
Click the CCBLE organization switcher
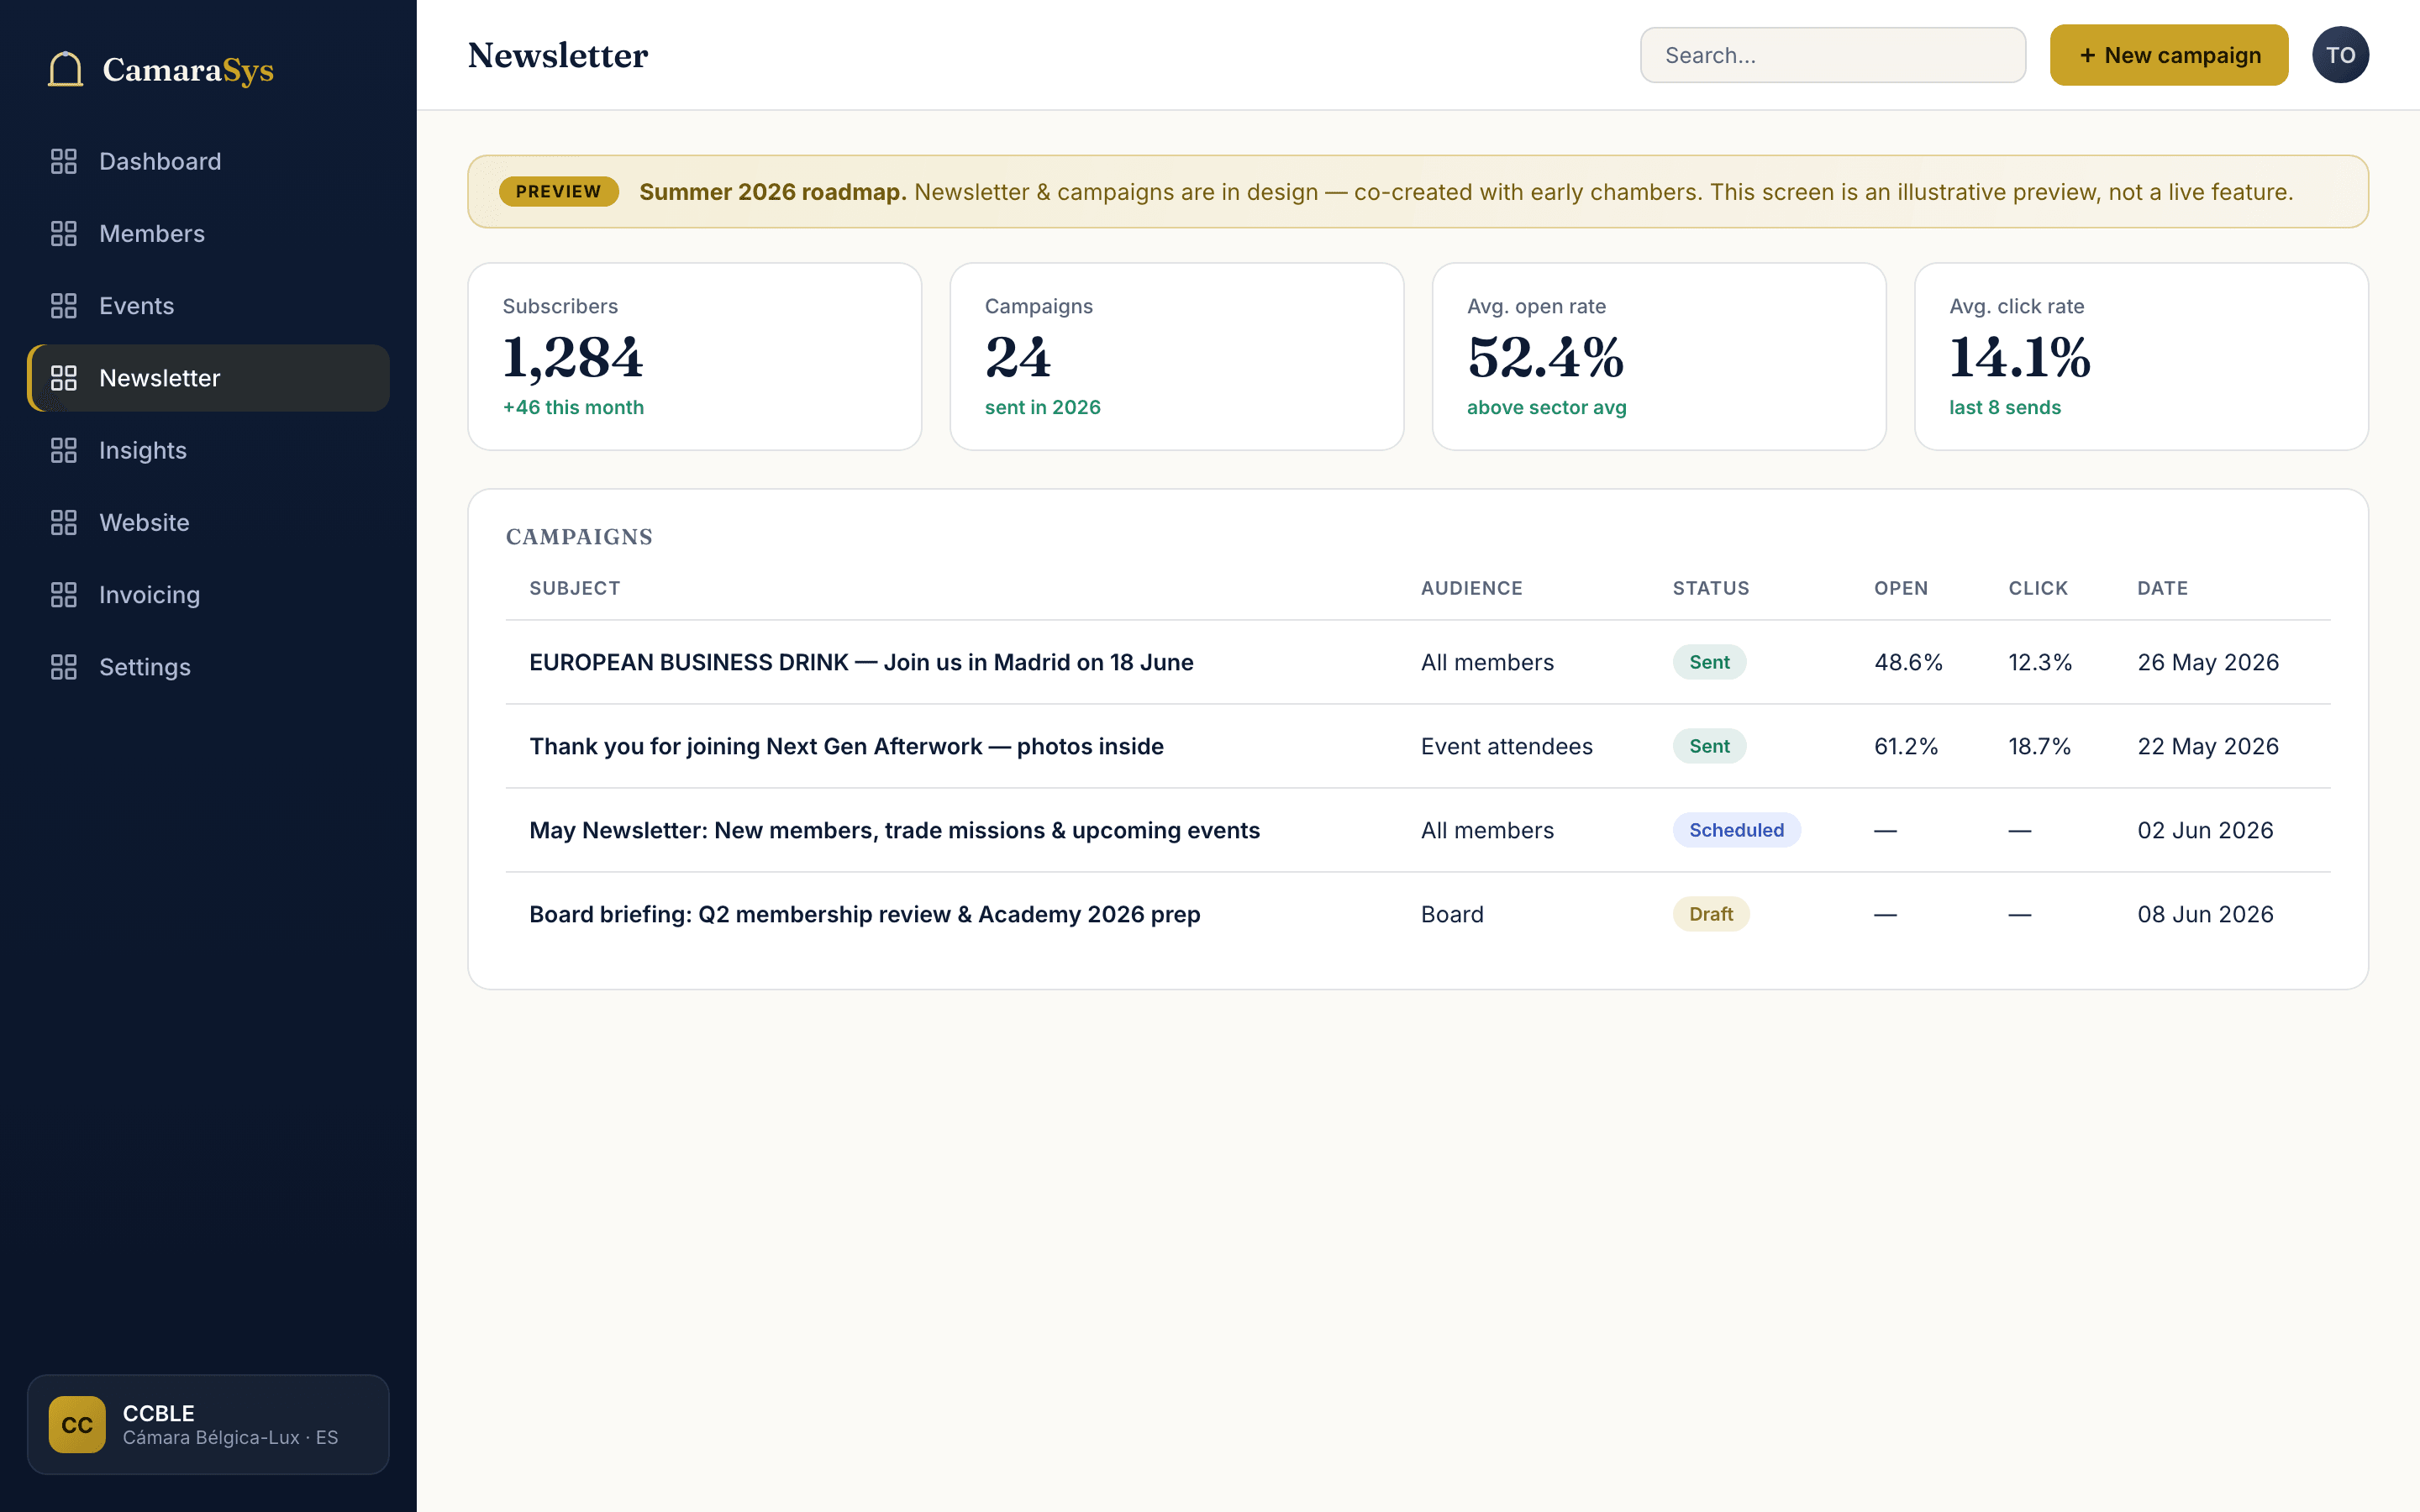208,1424
